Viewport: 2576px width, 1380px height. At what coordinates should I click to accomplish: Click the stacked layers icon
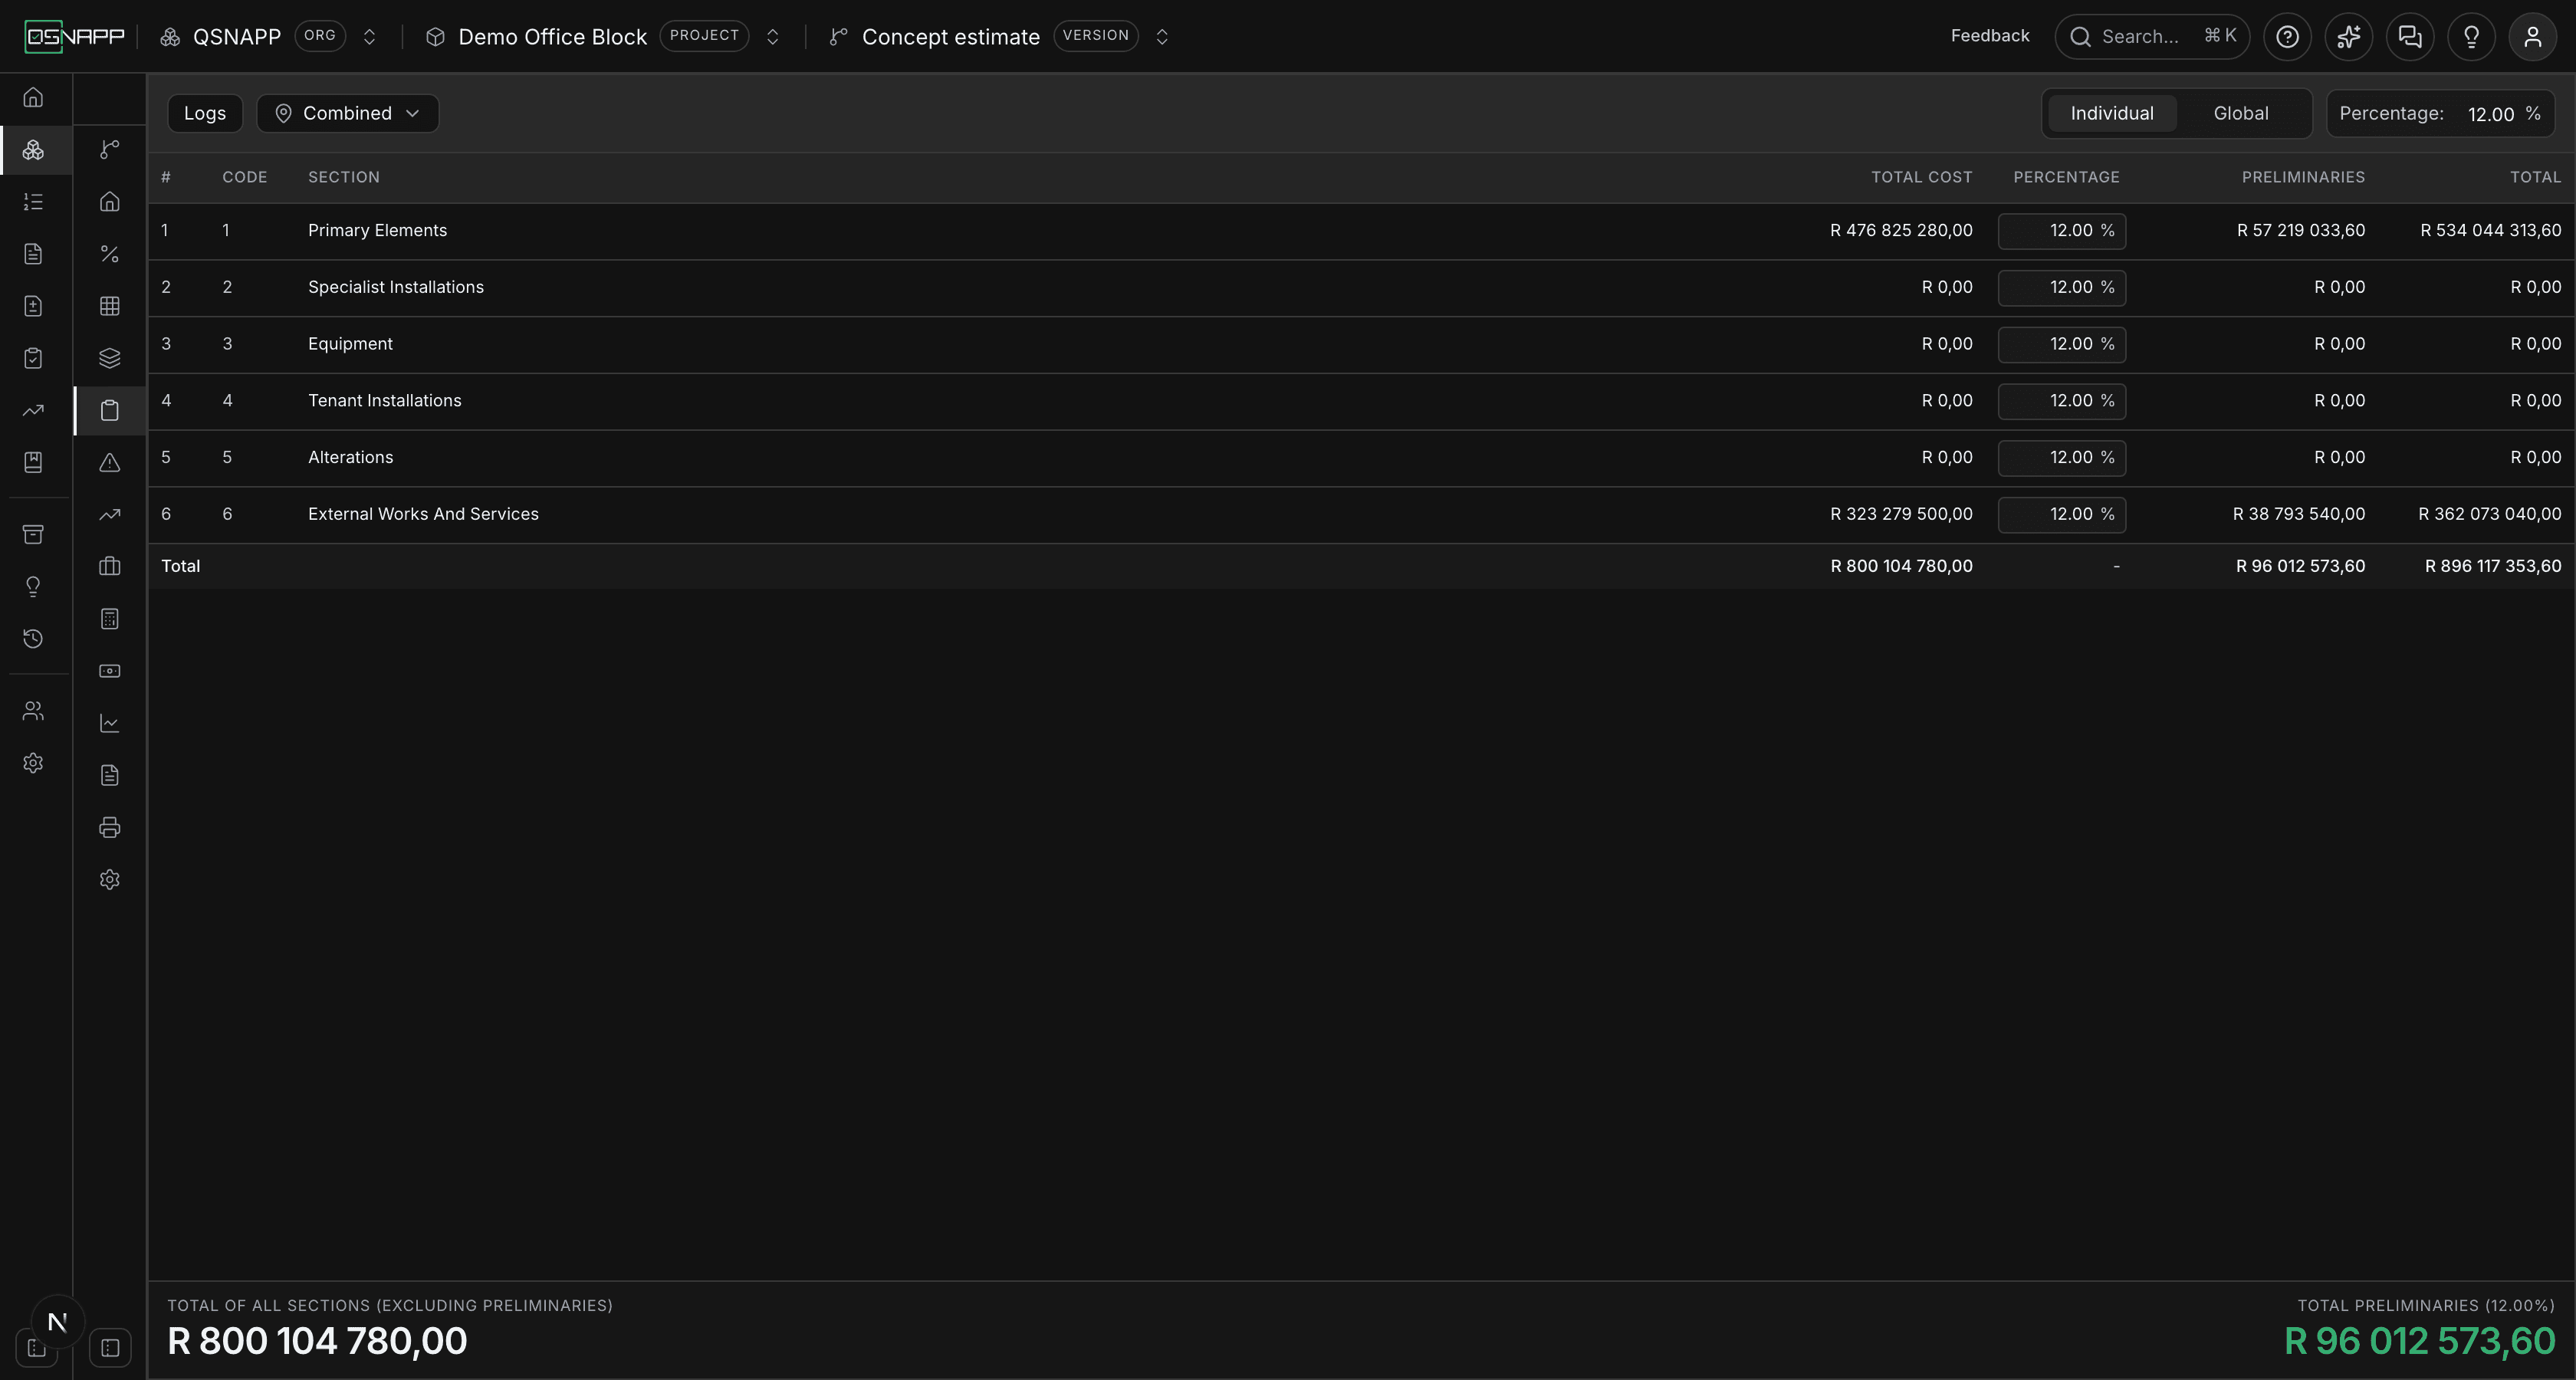(x=110, y=358)
